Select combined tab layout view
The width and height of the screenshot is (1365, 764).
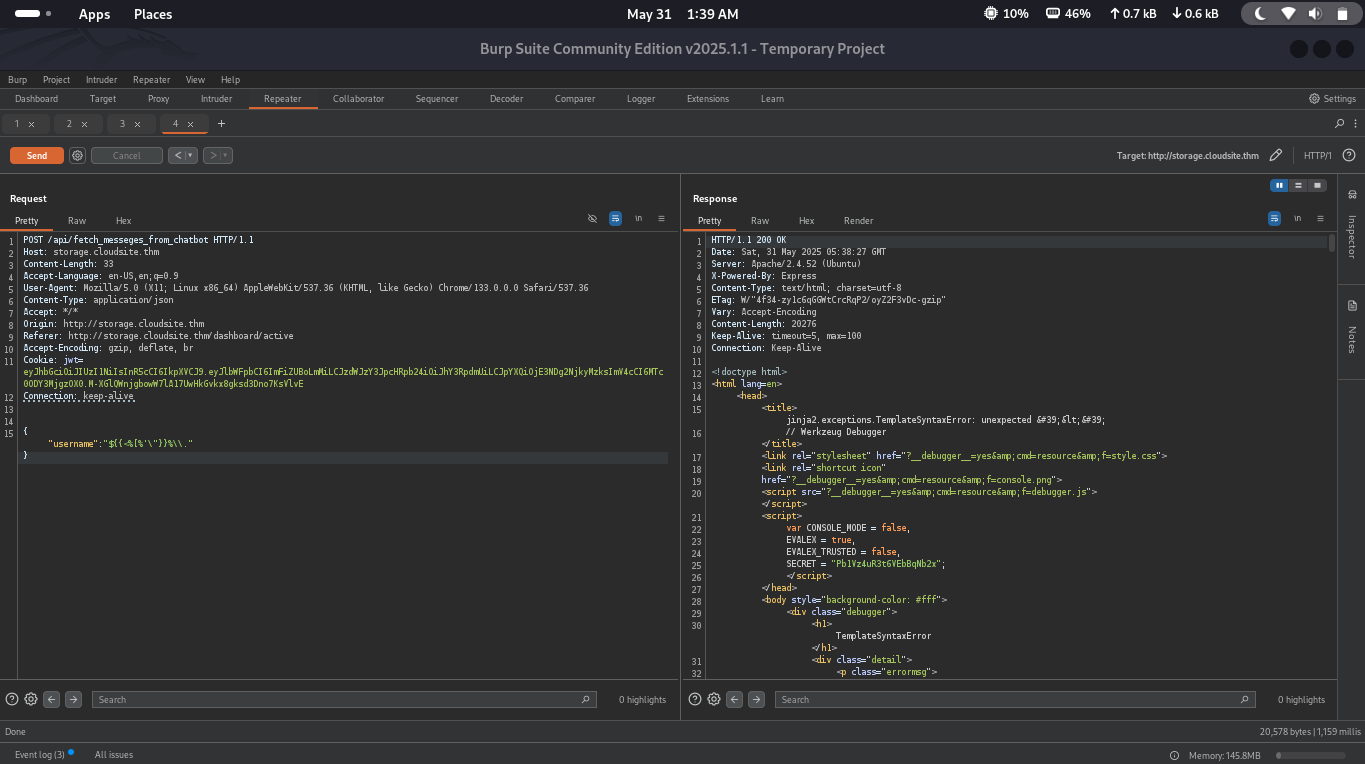tap(1317, 185)
